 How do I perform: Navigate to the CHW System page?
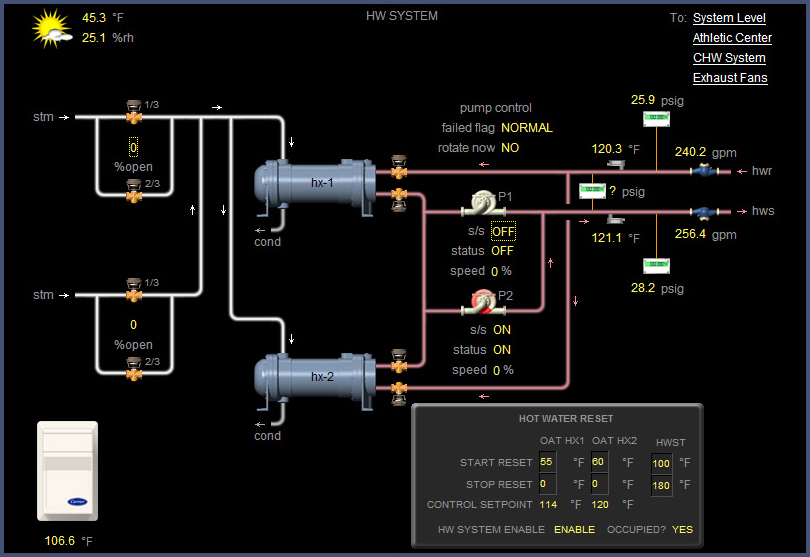(x=729, y=58)
